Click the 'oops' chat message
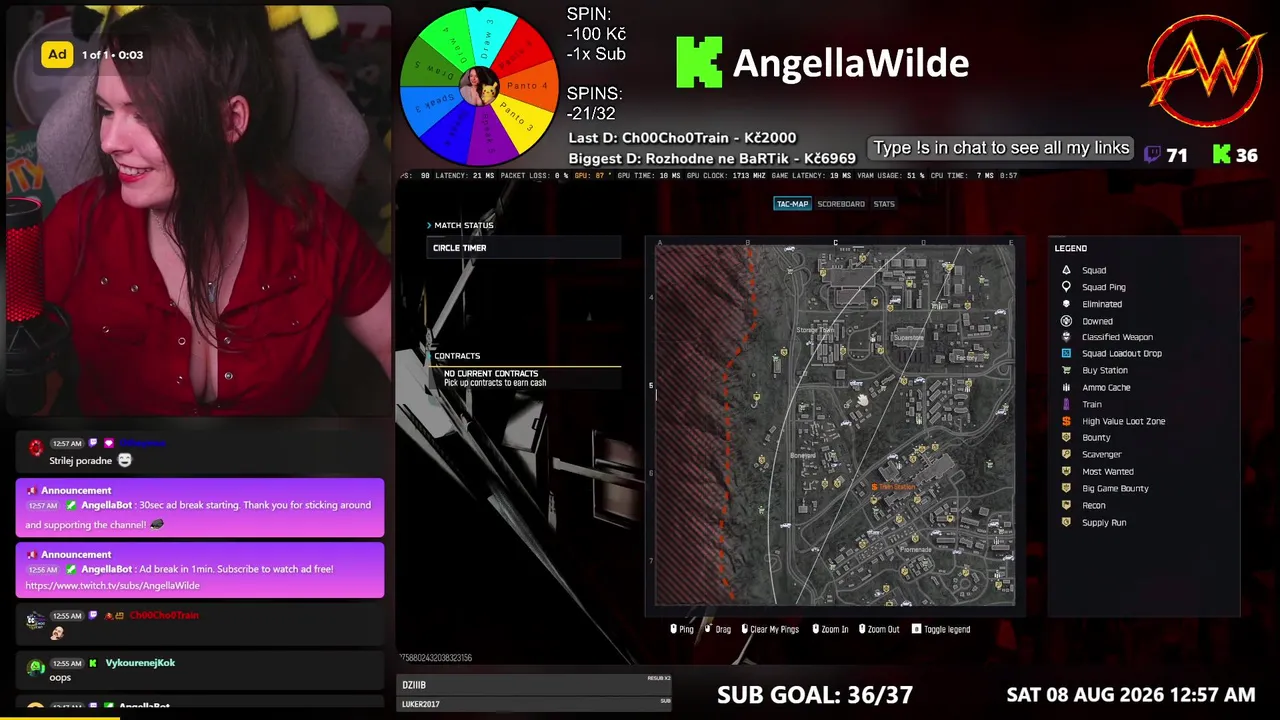The width and height of the screenshot is (1280, 720). 60,677
